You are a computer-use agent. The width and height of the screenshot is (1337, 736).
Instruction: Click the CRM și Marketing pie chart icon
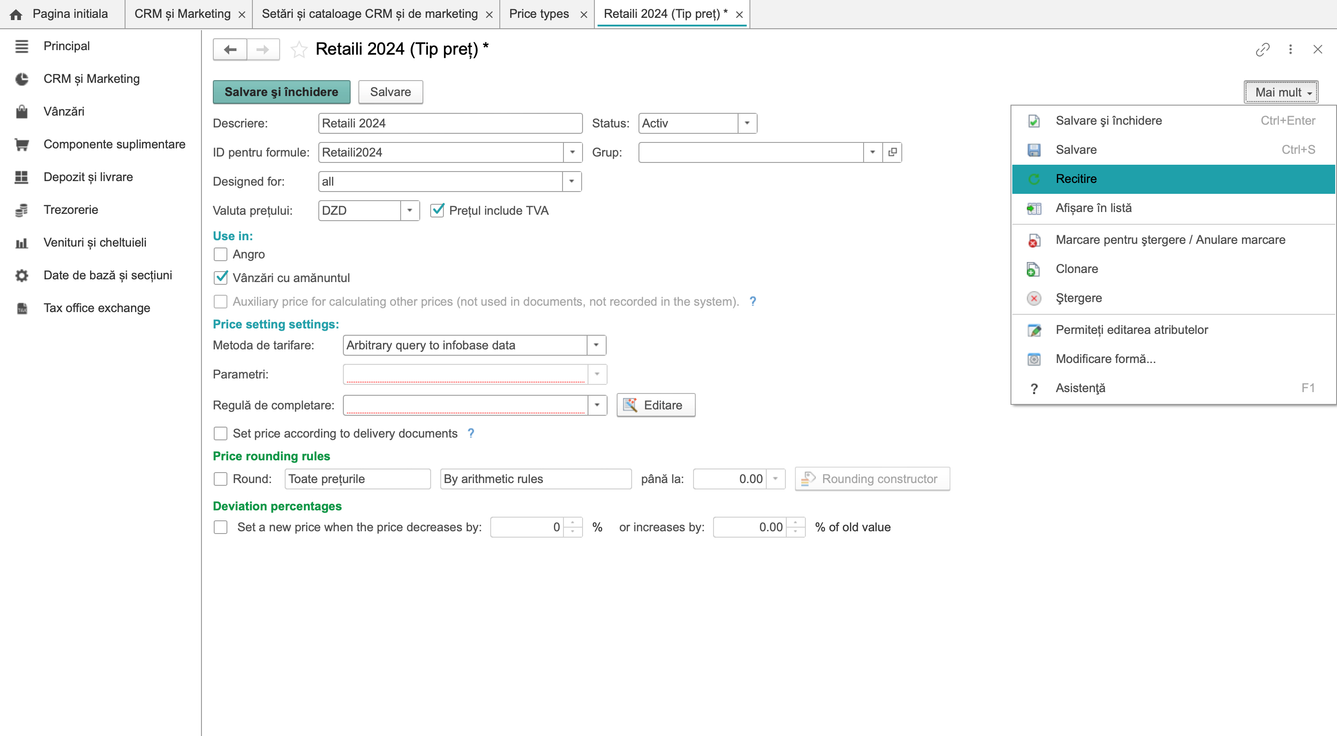point(22,79)
